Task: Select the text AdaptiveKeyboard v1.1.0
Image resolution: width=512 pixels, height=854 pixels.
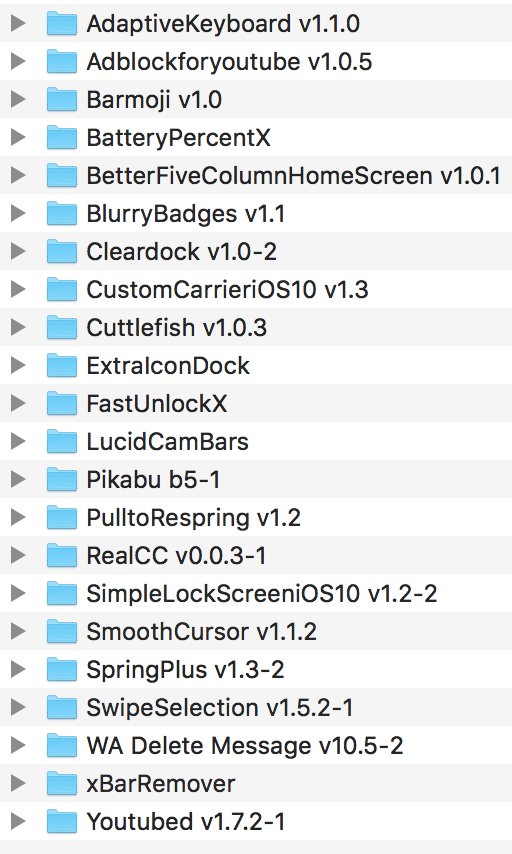Action: (223, 23)
